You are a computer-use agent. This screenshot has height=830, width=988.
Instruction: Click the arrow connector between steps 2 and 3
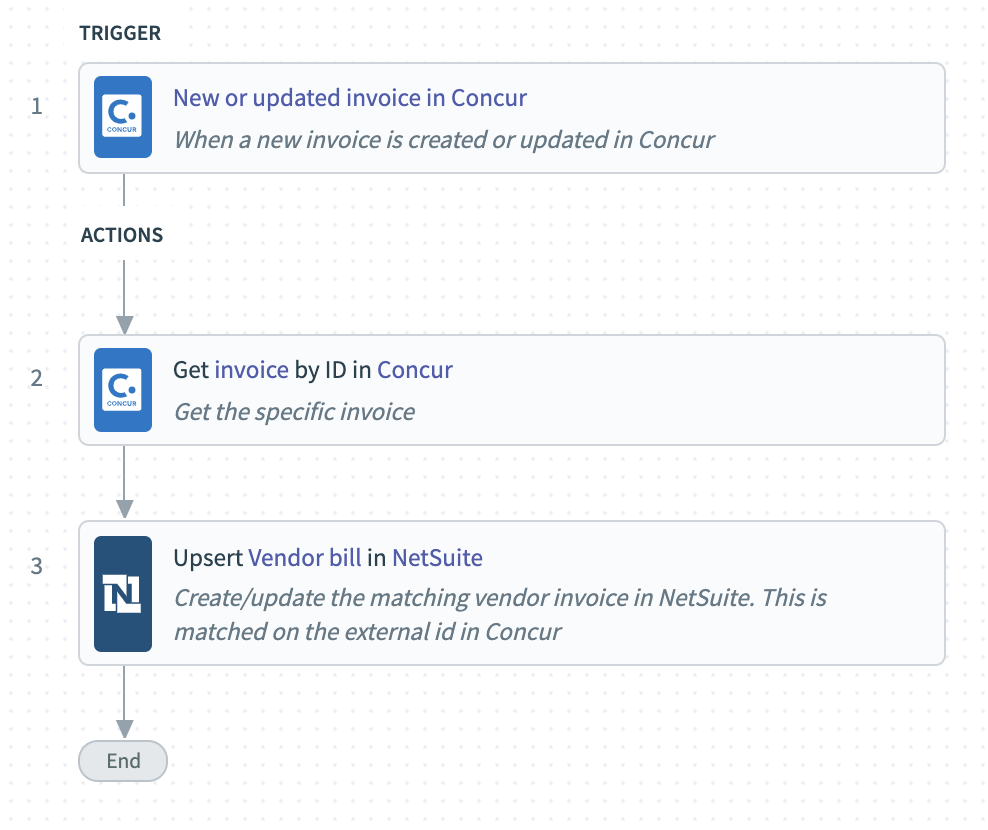[124, 482]
